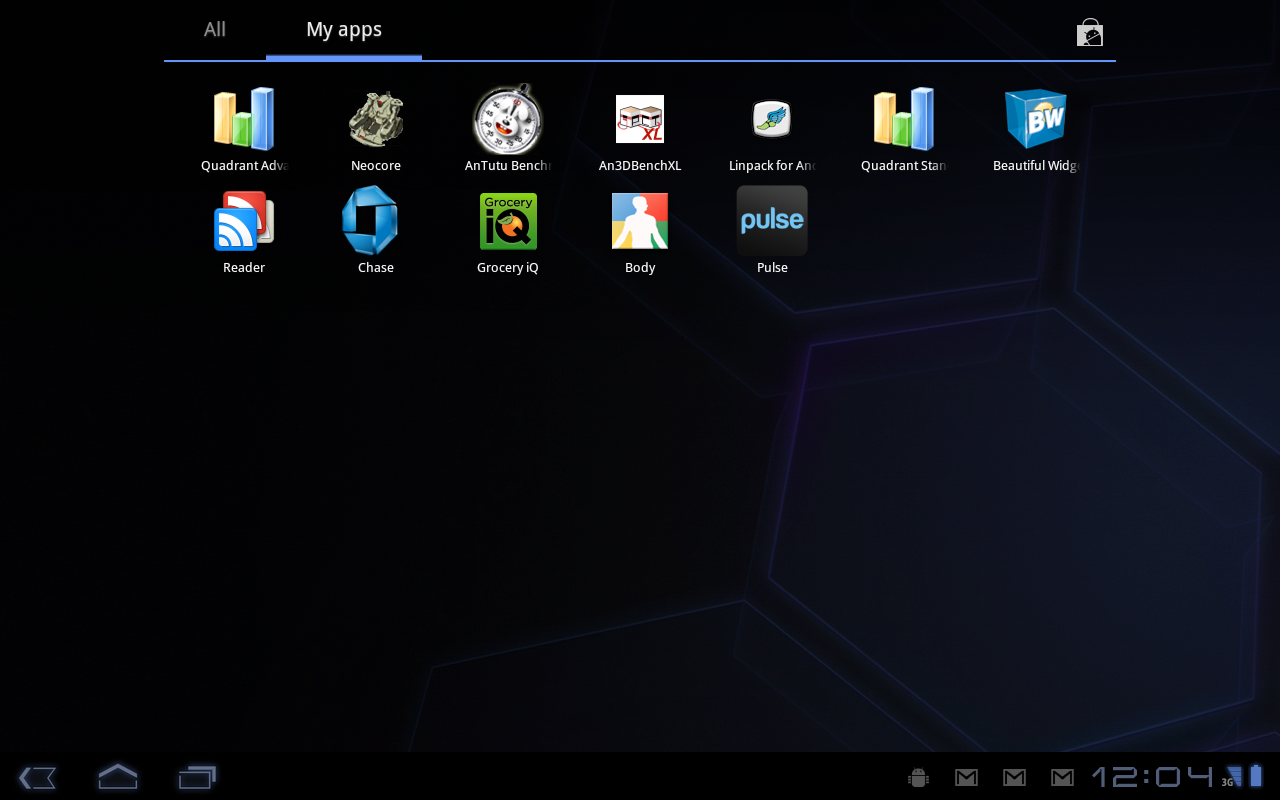Select the My apps tab
1280x800 pixels.
344,30
